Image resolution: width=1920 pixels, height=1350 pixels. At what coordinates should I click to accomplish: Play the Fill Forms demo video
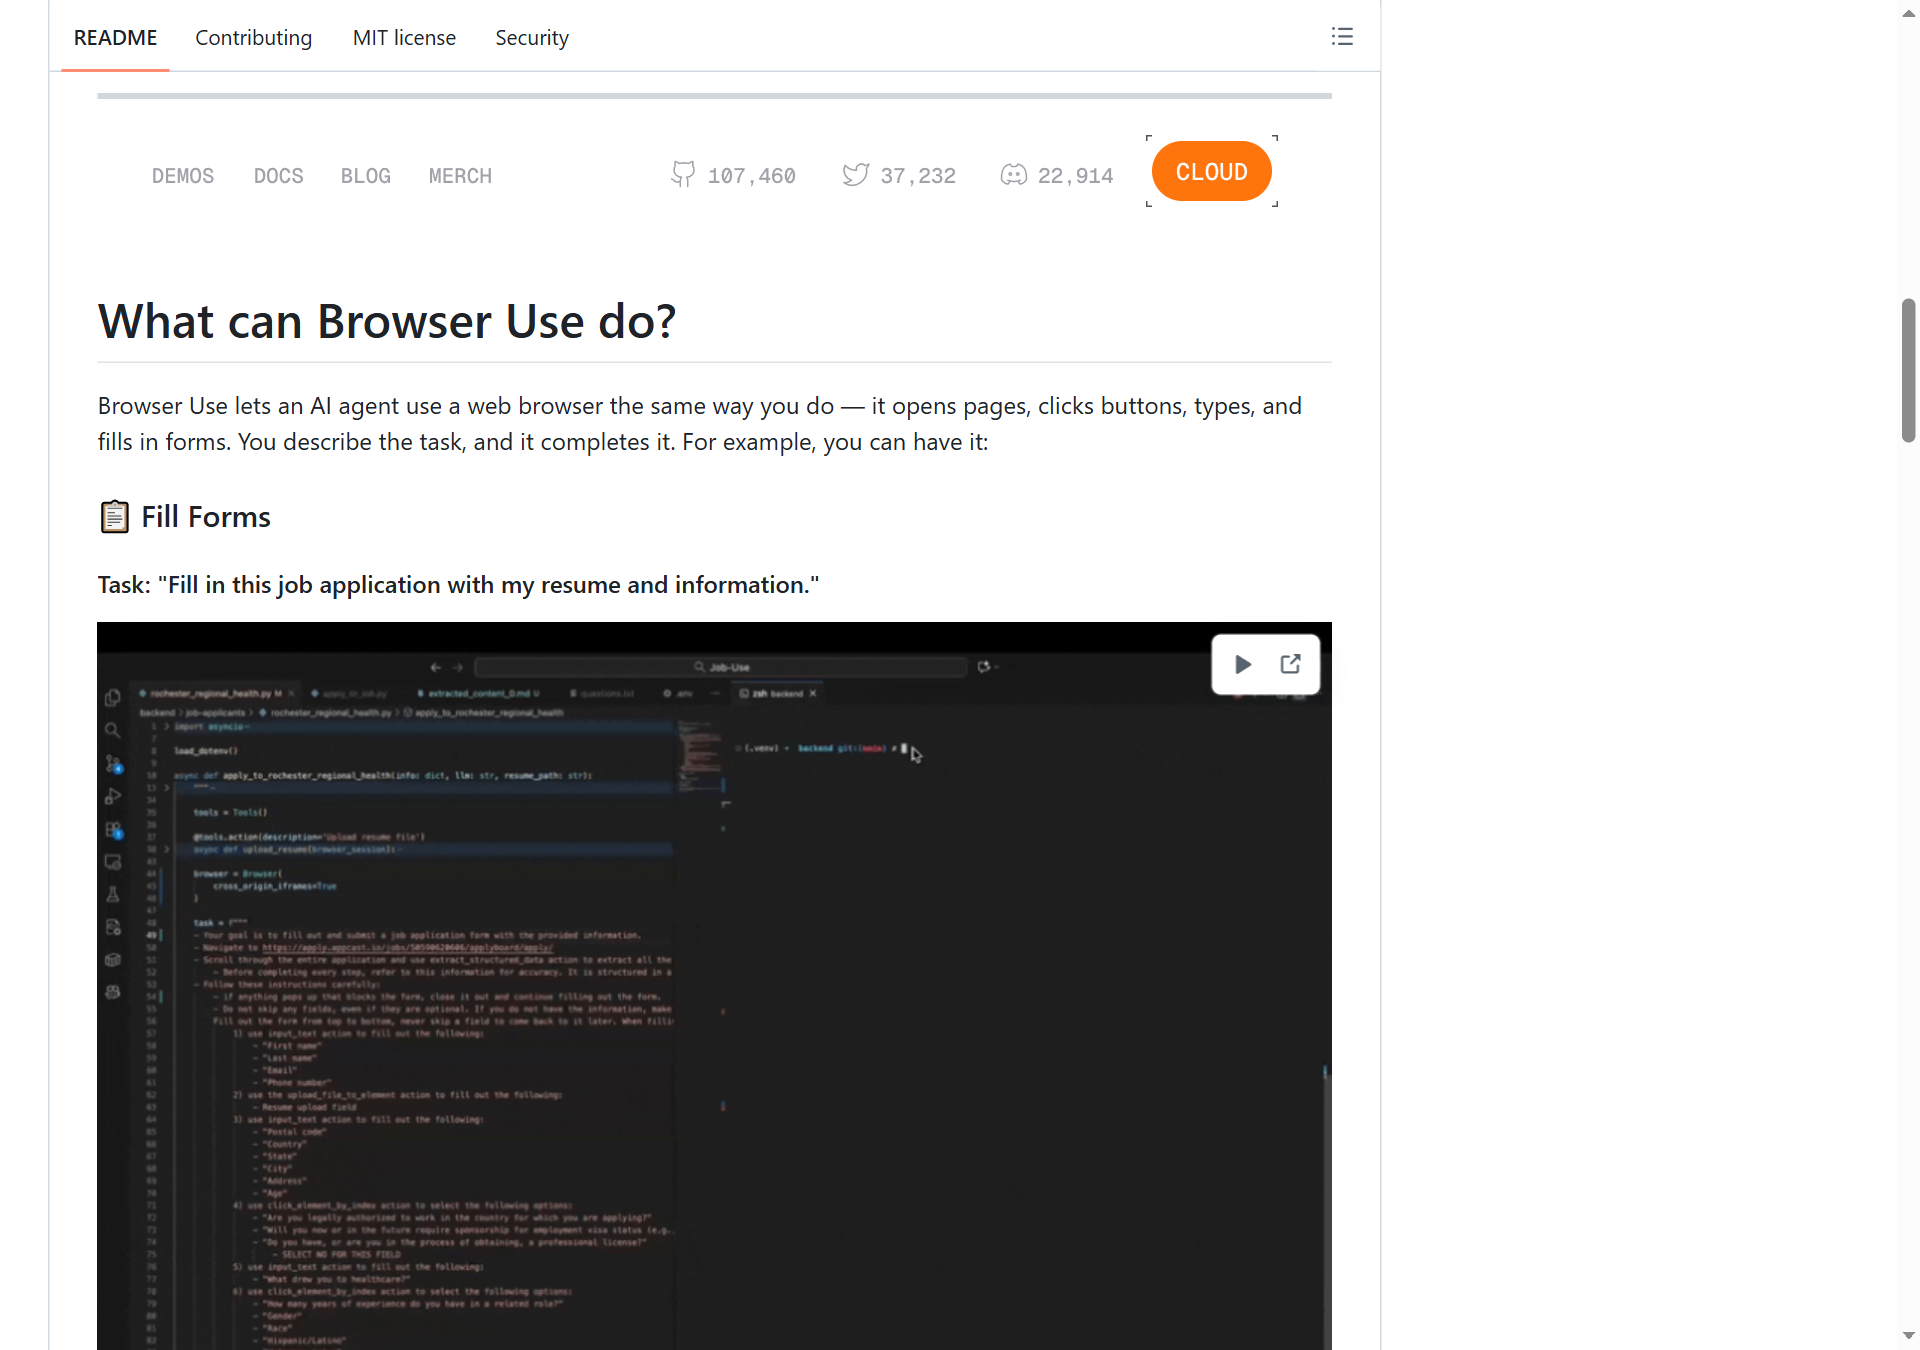pyautogui.click(x=1243, y=665)
